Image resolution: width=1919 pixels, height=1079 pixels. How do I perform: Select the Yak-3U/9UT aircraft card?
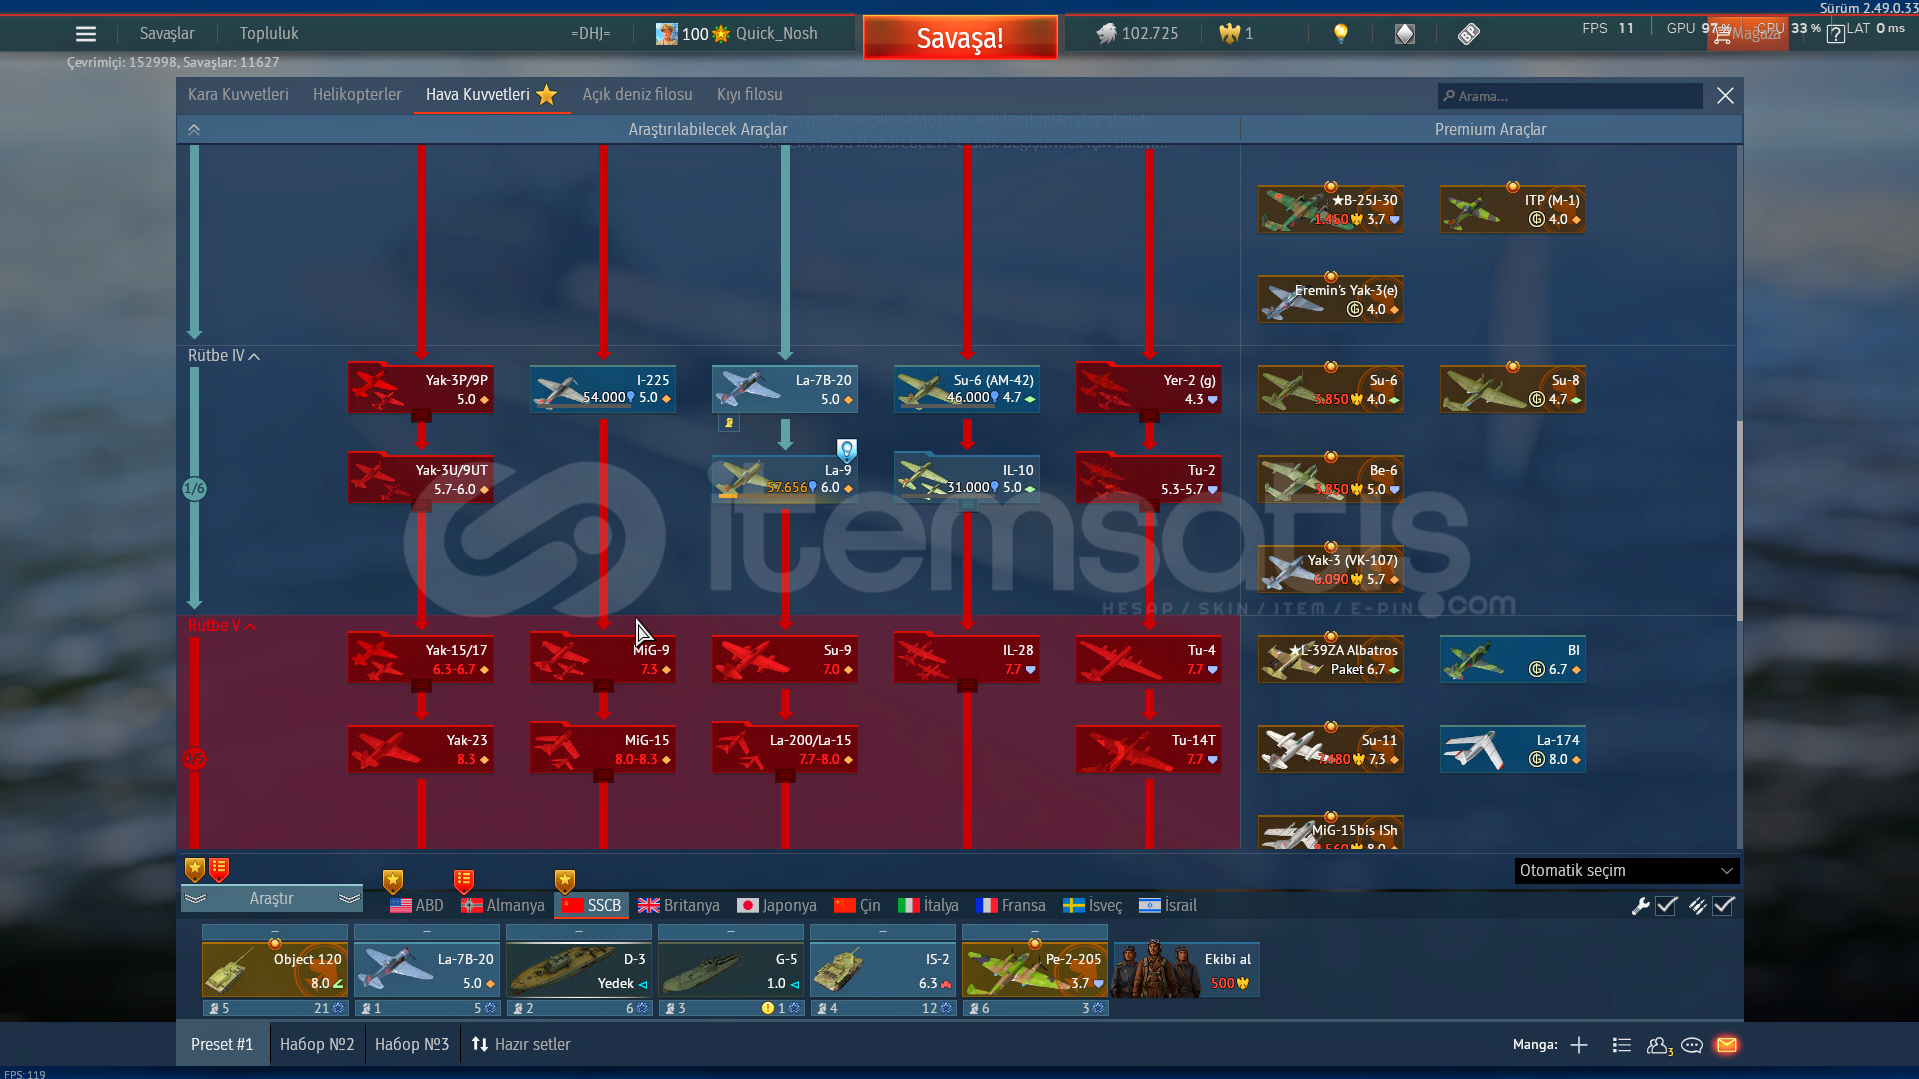click(421, 480)
